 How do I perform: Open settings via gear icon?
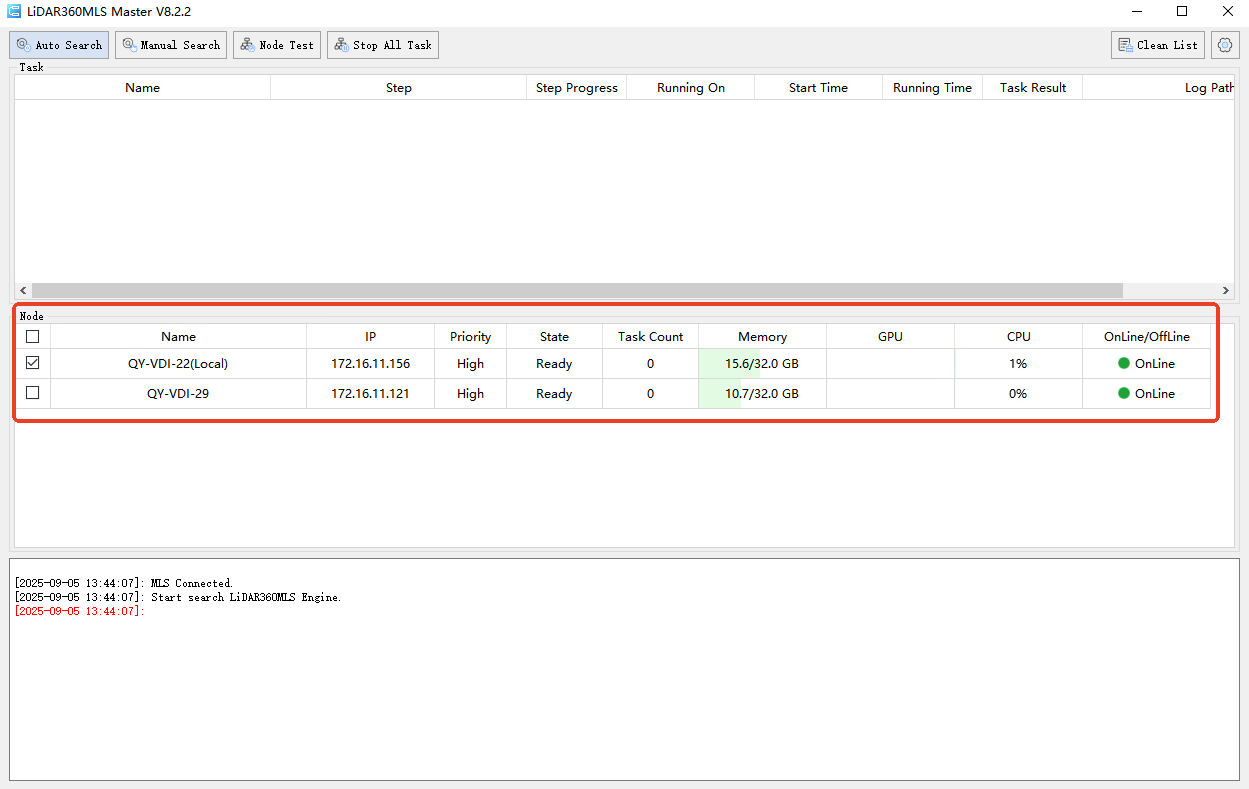pos(1225,45)
